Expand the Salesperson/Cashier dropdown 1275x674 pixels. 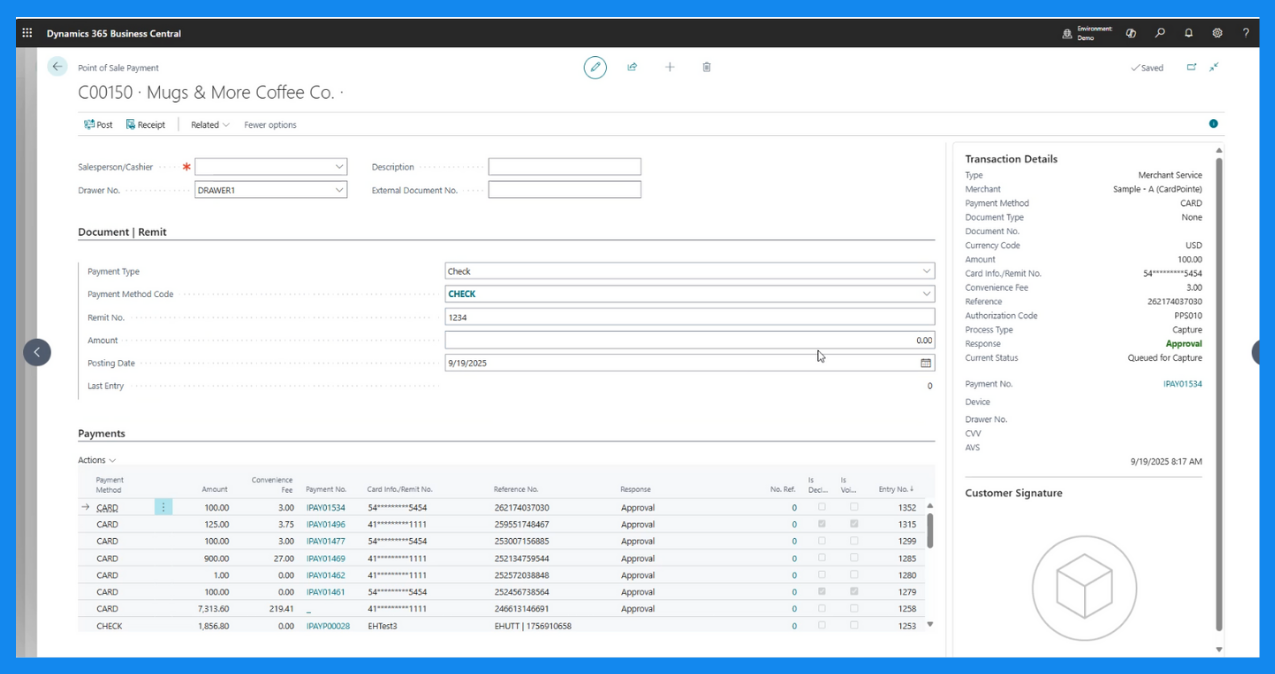(339, 167)
